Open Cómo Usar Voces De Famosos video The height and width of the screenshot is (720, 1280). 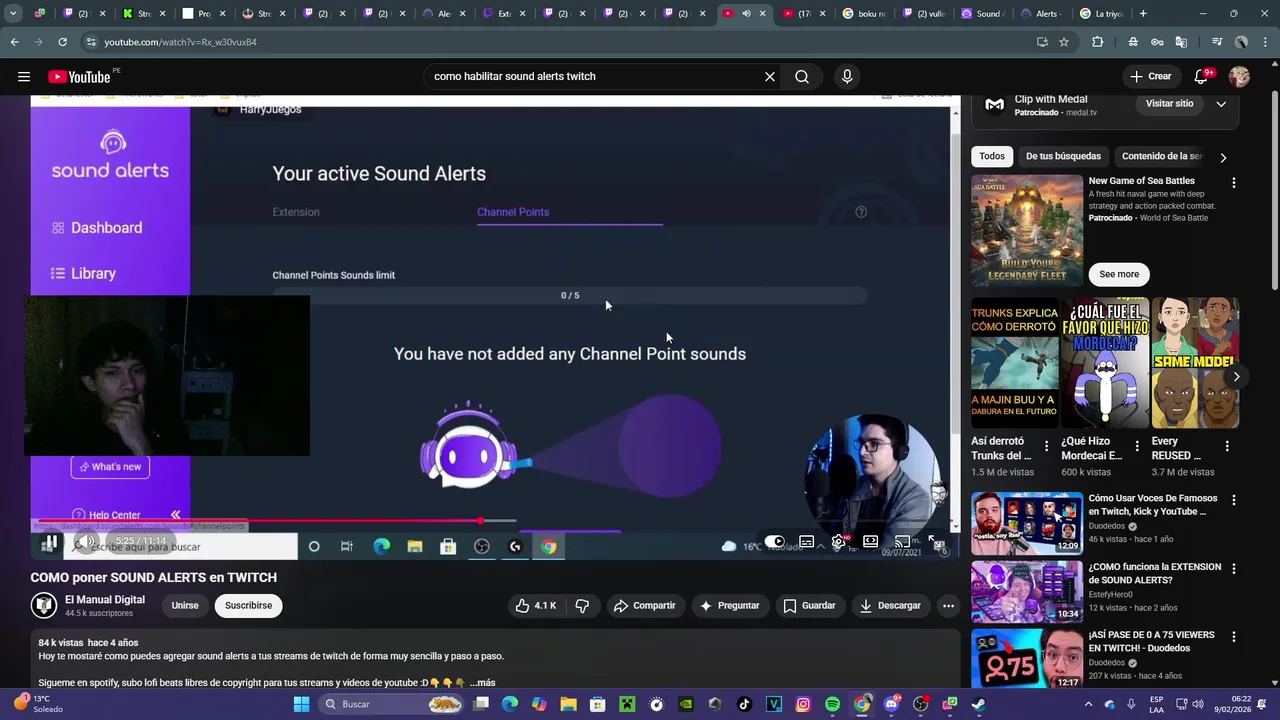click(x=1027, y=523)
